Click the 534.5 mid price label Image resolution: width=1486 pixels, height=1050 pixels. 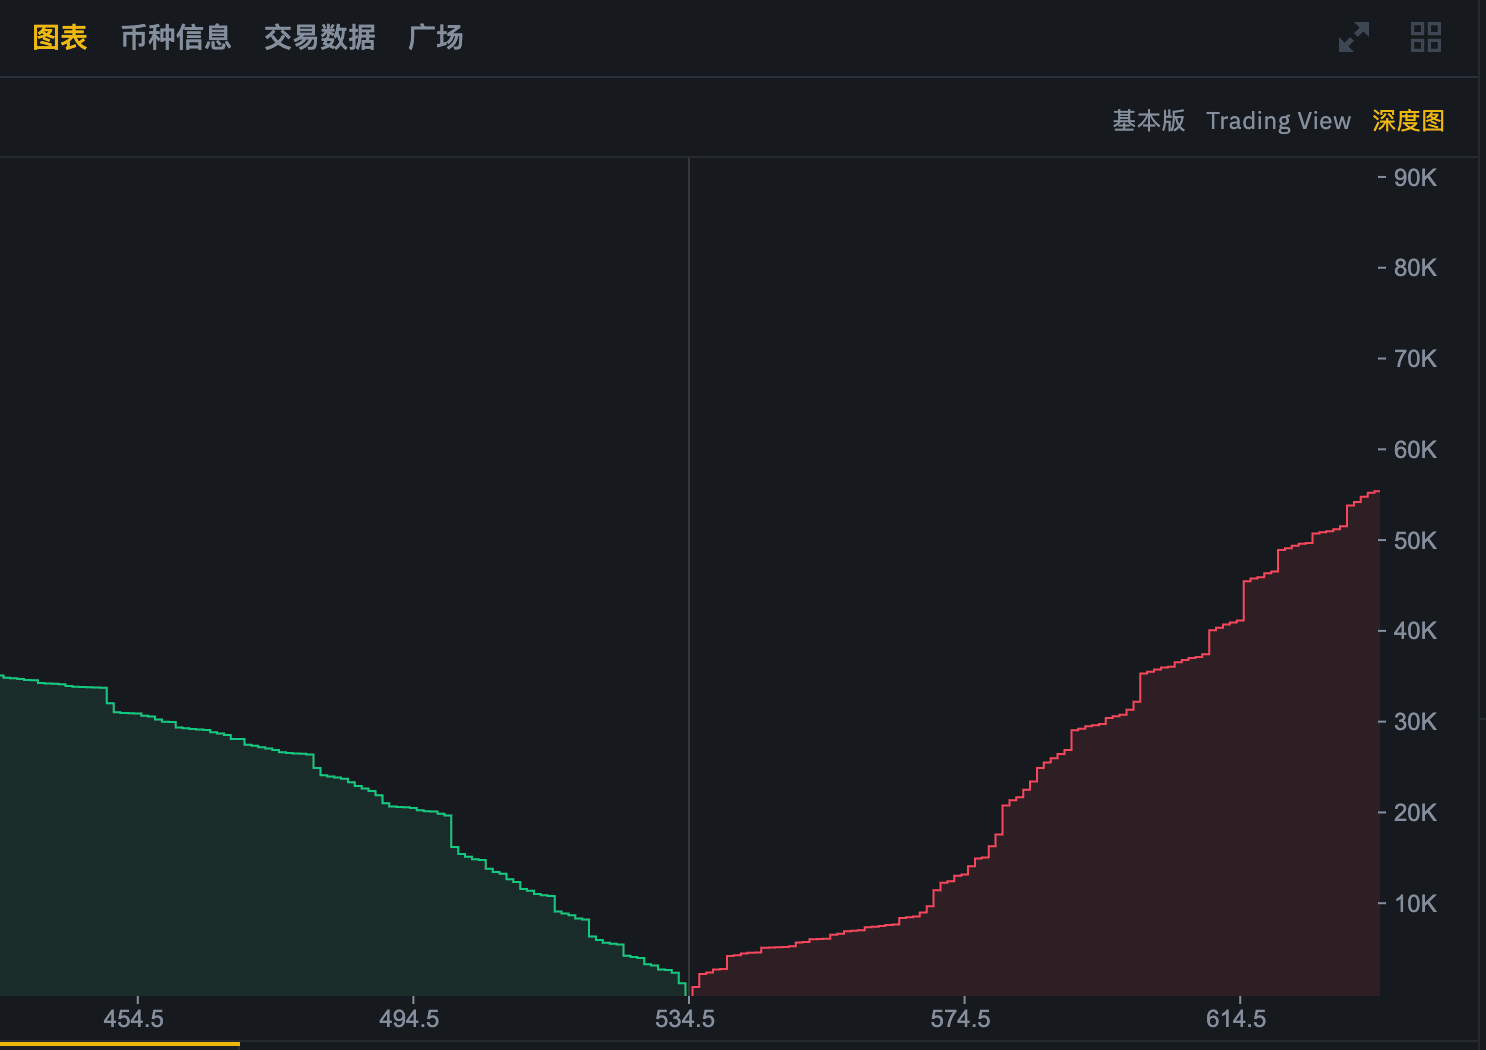click(685, 1019)
